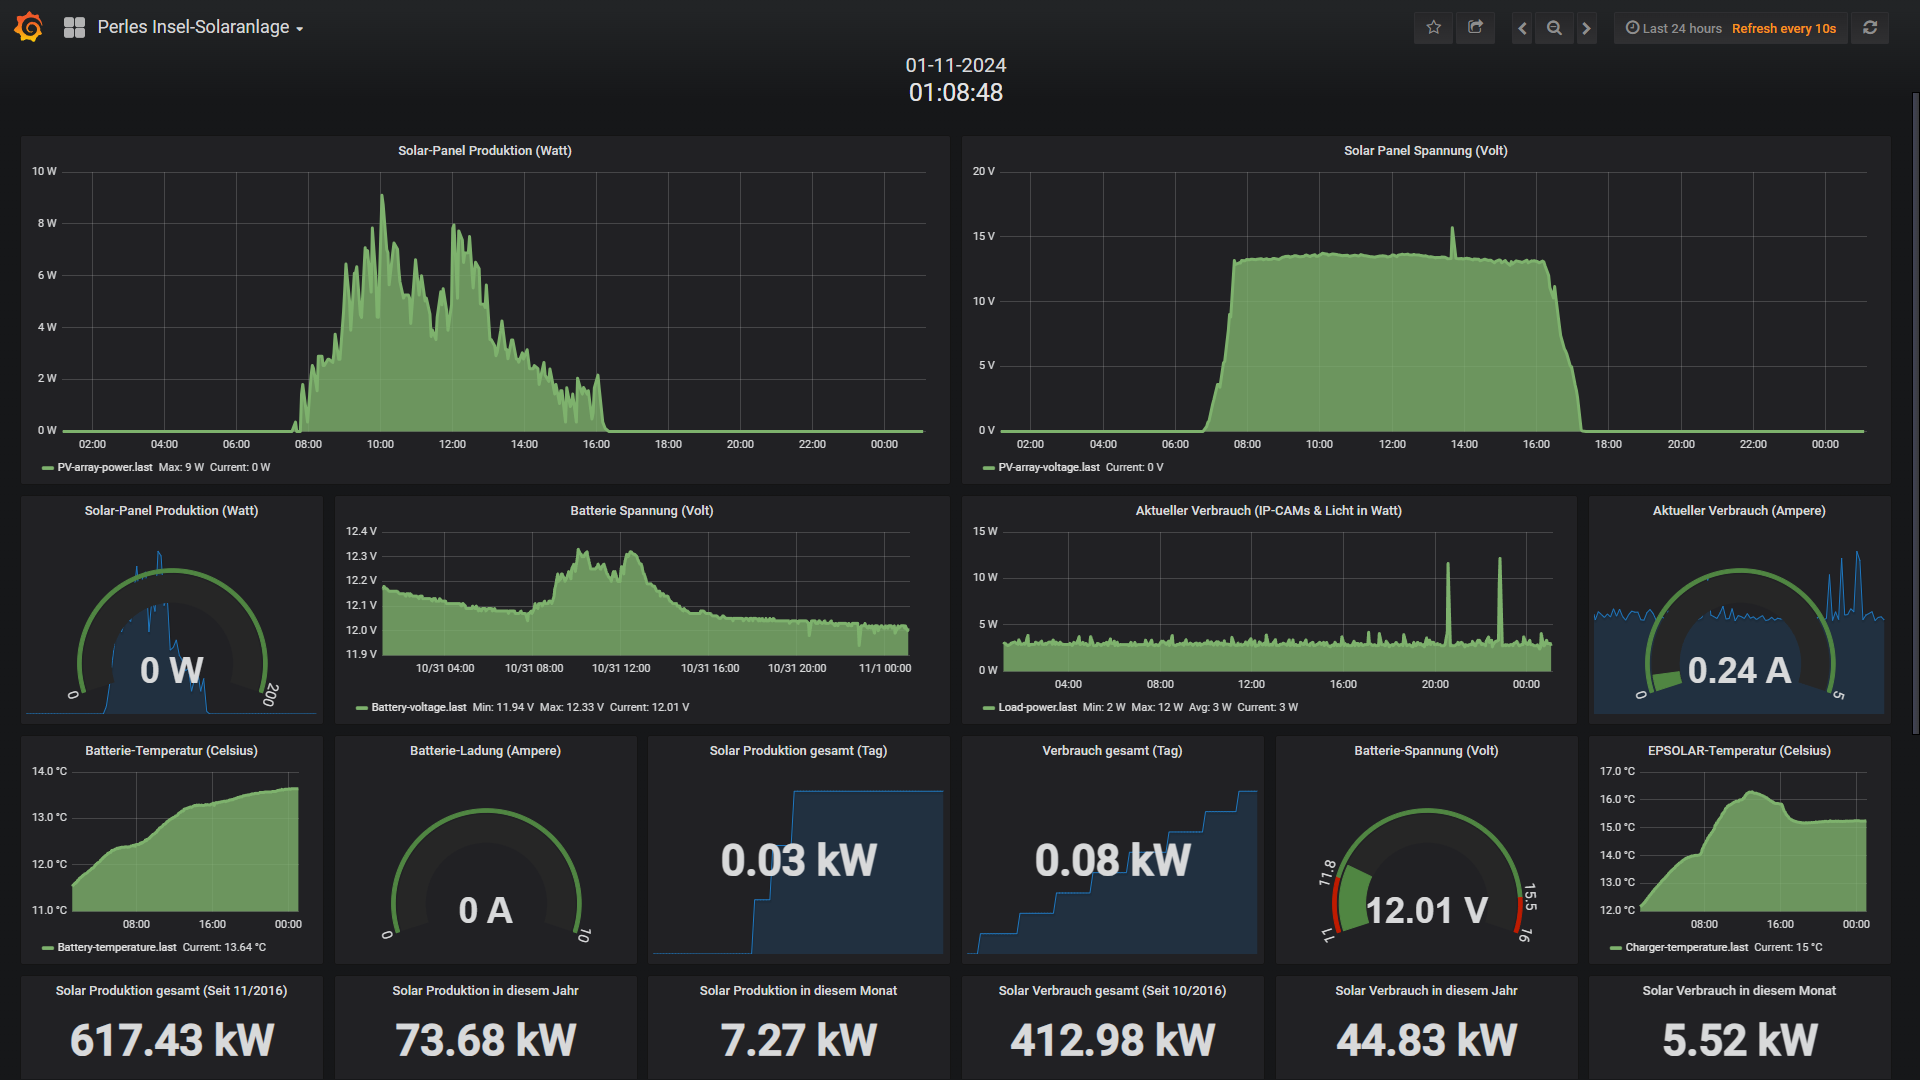Click the zoom out time range magnifier

[1554, 28]
